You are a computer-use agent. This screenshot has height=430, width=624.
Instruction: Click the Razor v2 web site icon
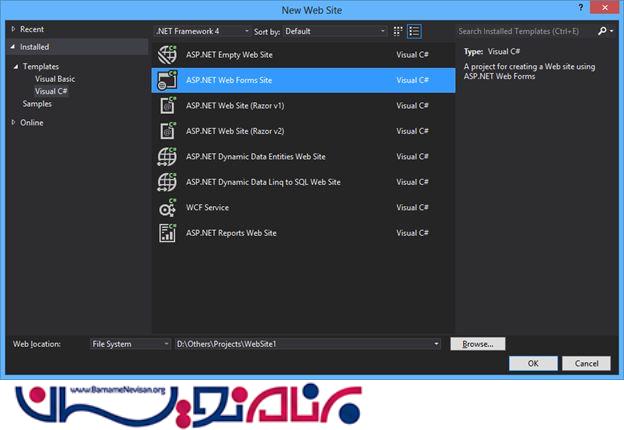(x=167, y=131)
